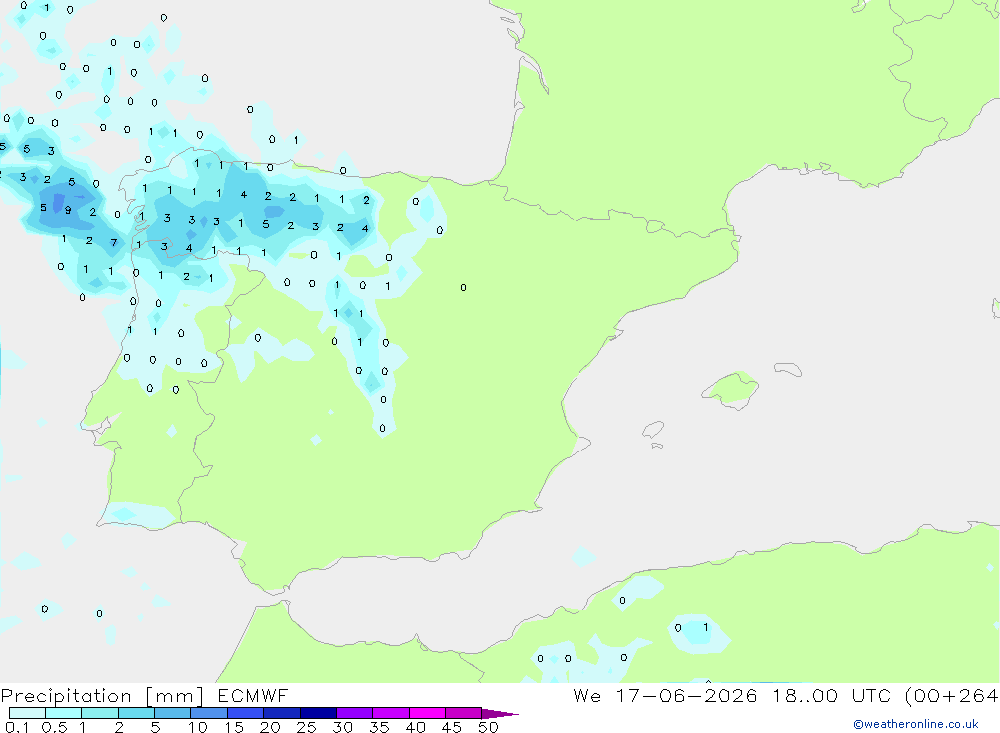Screen dimensions: 1000x733
Task: Click the '10' legend scale label
Action: (197, 727)
